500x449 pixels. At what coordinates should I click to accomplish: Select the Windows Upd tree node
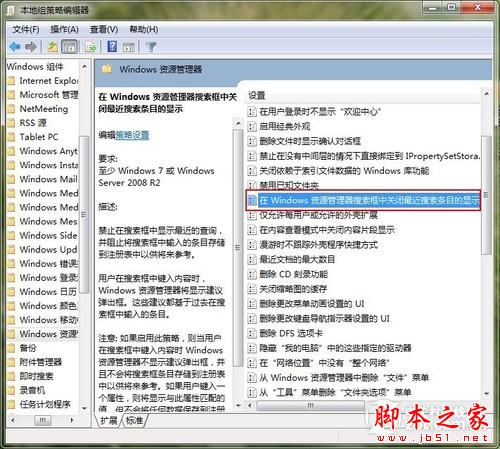coord(49,249)
